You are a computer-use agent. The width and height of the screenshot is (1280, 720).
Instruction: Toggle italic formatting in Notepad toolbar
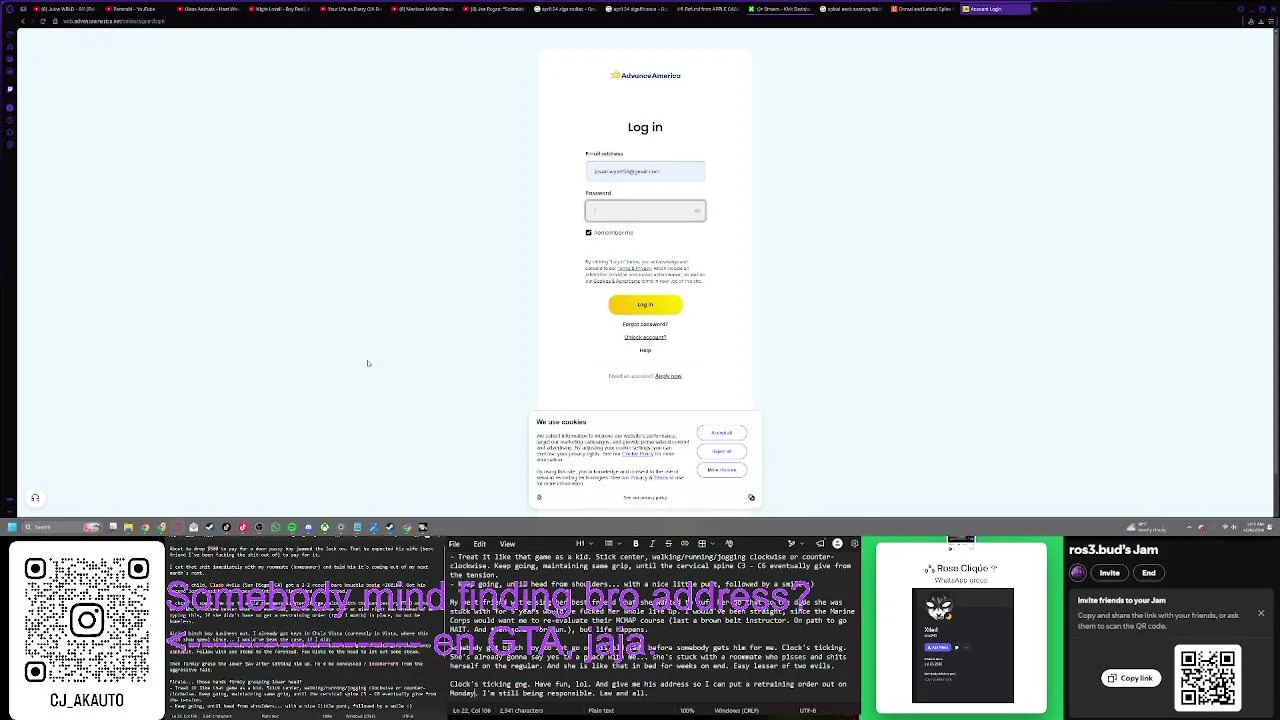click(x=652, y=544)
